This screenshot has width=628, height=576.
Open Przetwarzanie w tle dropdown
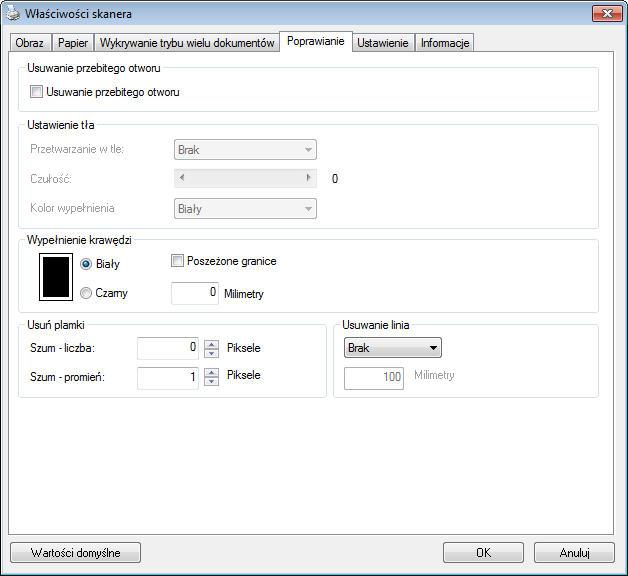coord(245,150)
